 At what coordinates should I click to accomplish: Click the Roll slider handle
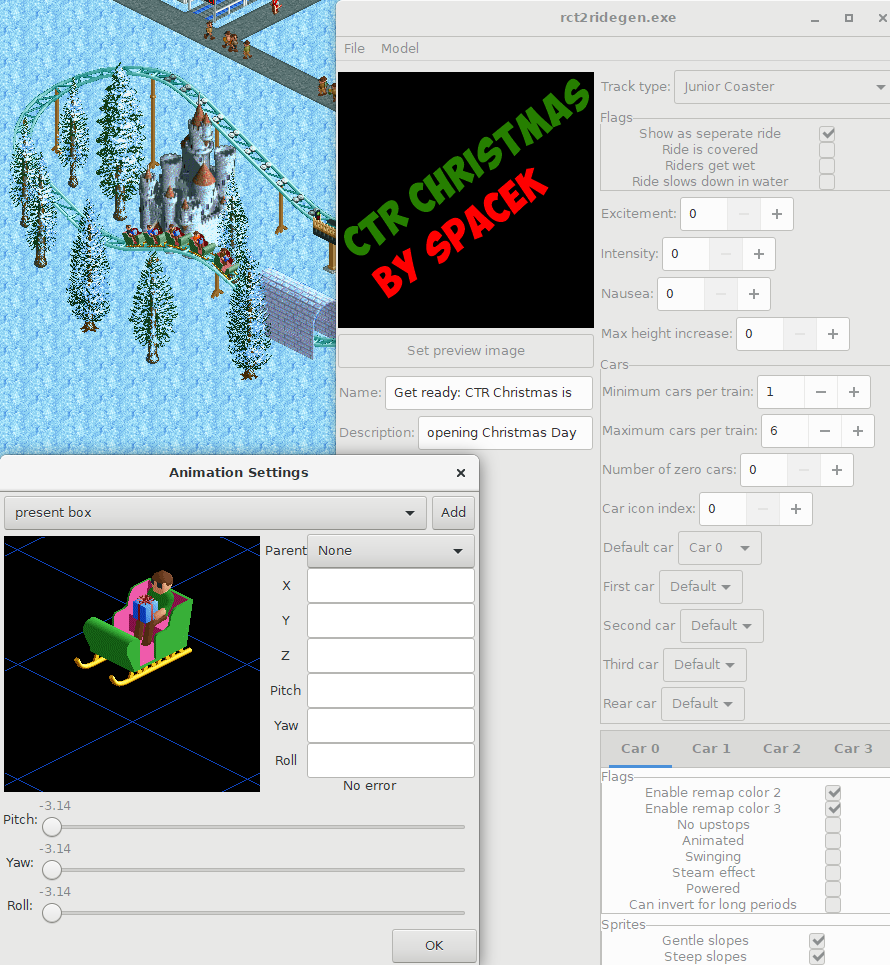(x=52, y=913)
